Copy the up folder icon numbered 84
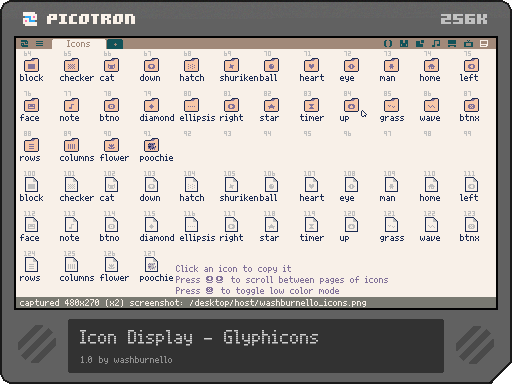Screen dimensions: 512x384 [351, 105]
